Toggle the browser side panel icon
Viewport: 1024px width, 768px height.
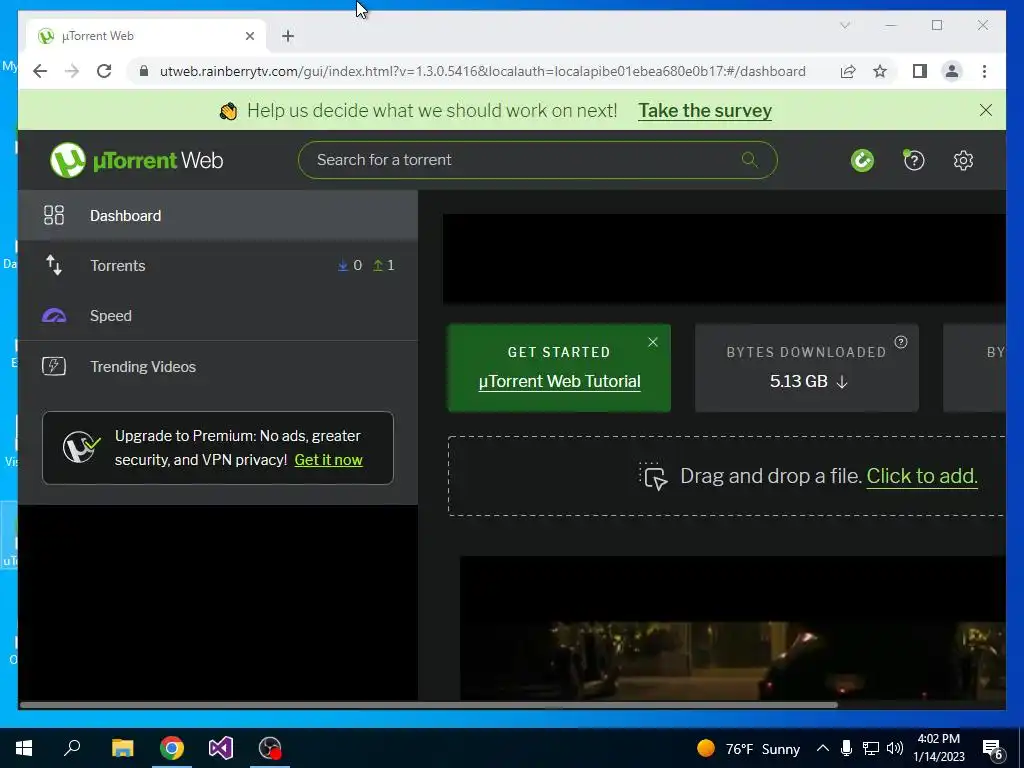point(920,71)
